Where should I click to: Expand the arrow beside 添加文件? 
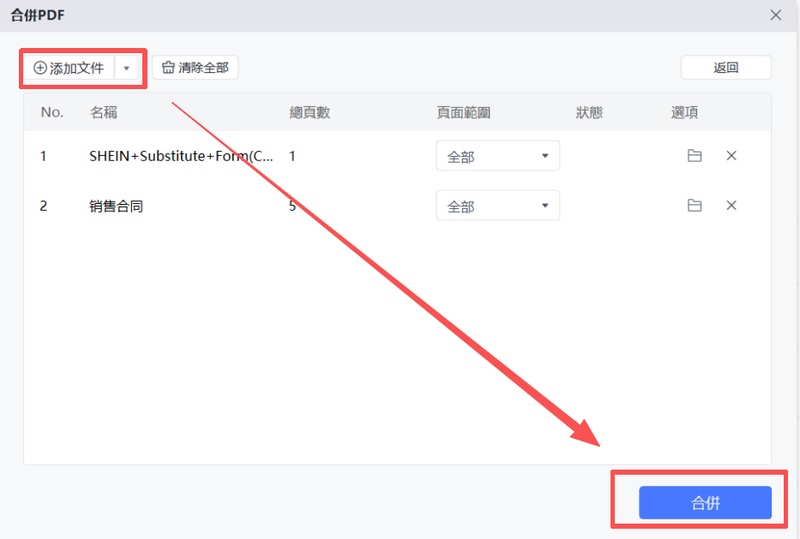(126, 68)
